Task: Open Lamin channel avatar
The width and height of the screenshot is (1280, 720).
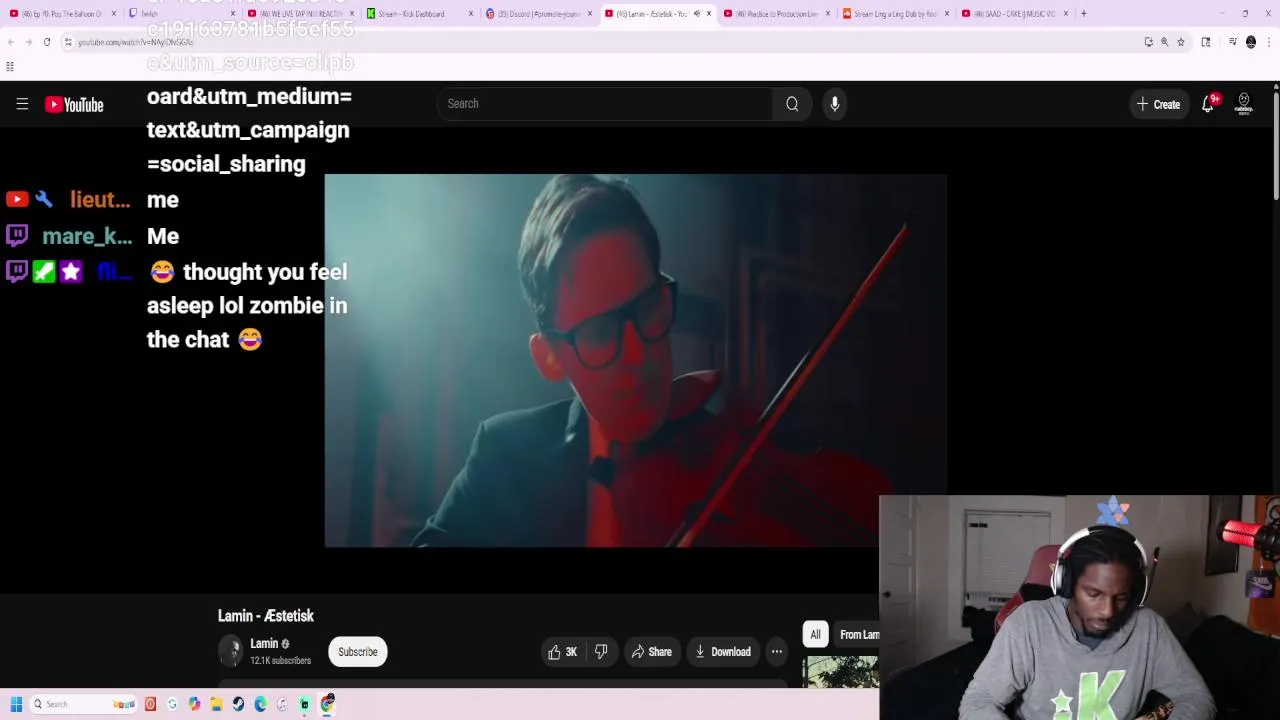Action: [x=231, y=652]
